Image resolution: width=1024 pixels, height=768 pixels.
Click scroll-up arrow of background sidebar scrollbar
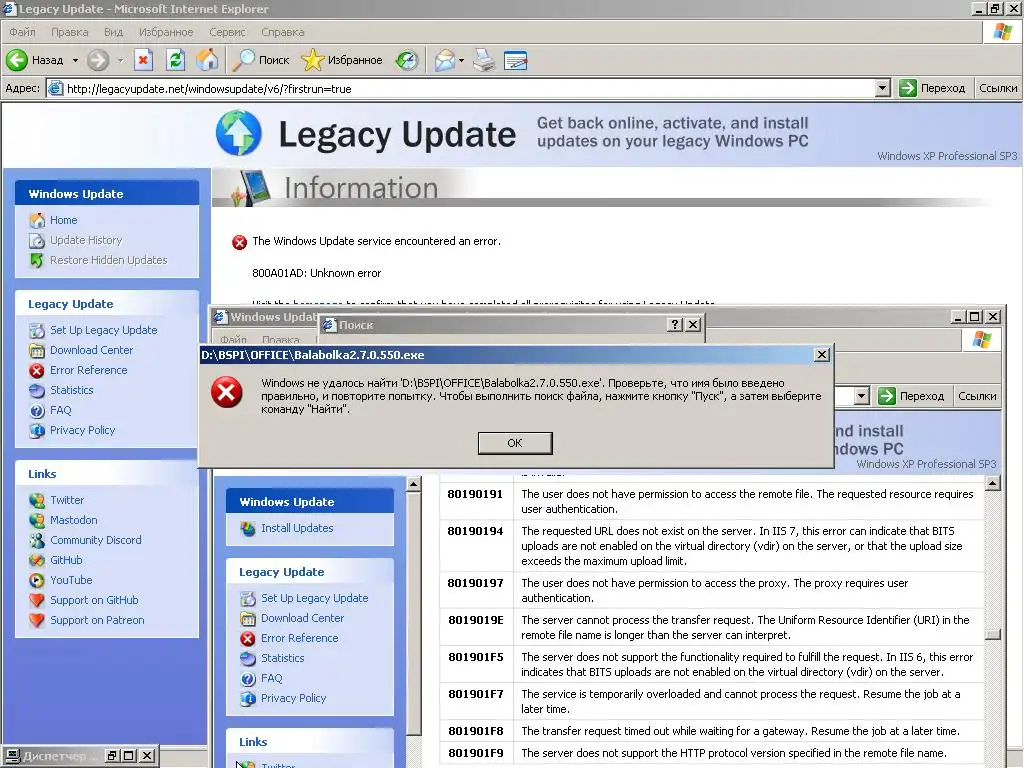(x=413, y=485)
